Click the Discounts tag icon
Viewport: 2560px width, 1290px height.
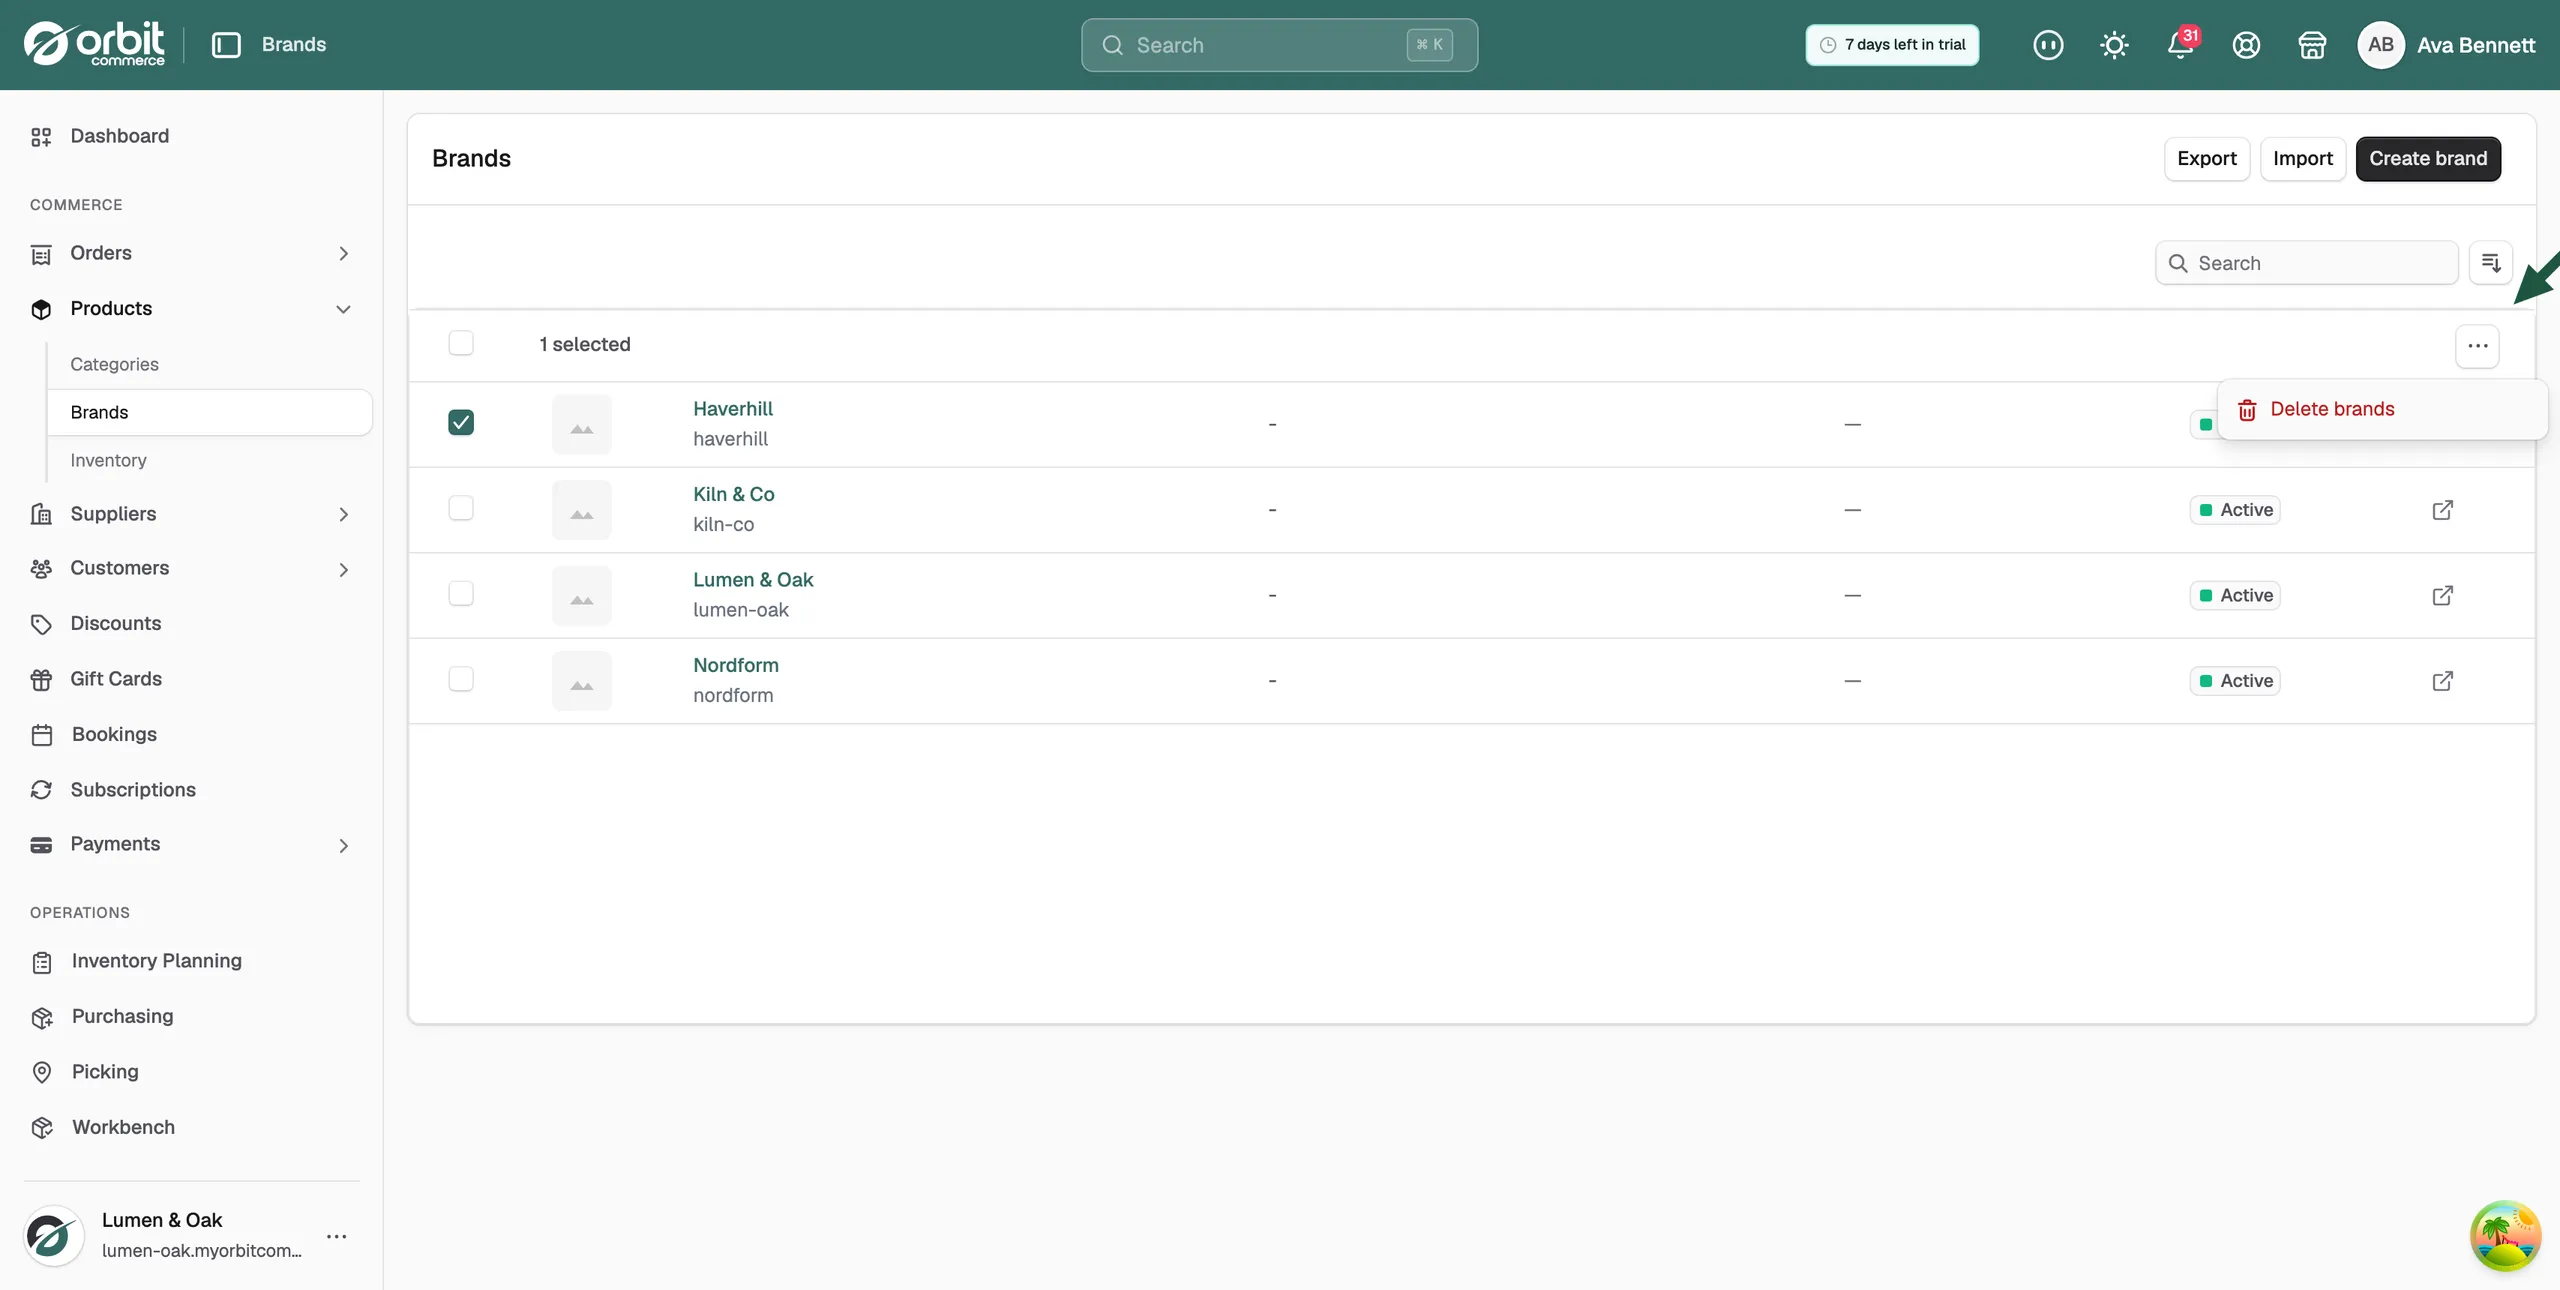pos(41,625)
